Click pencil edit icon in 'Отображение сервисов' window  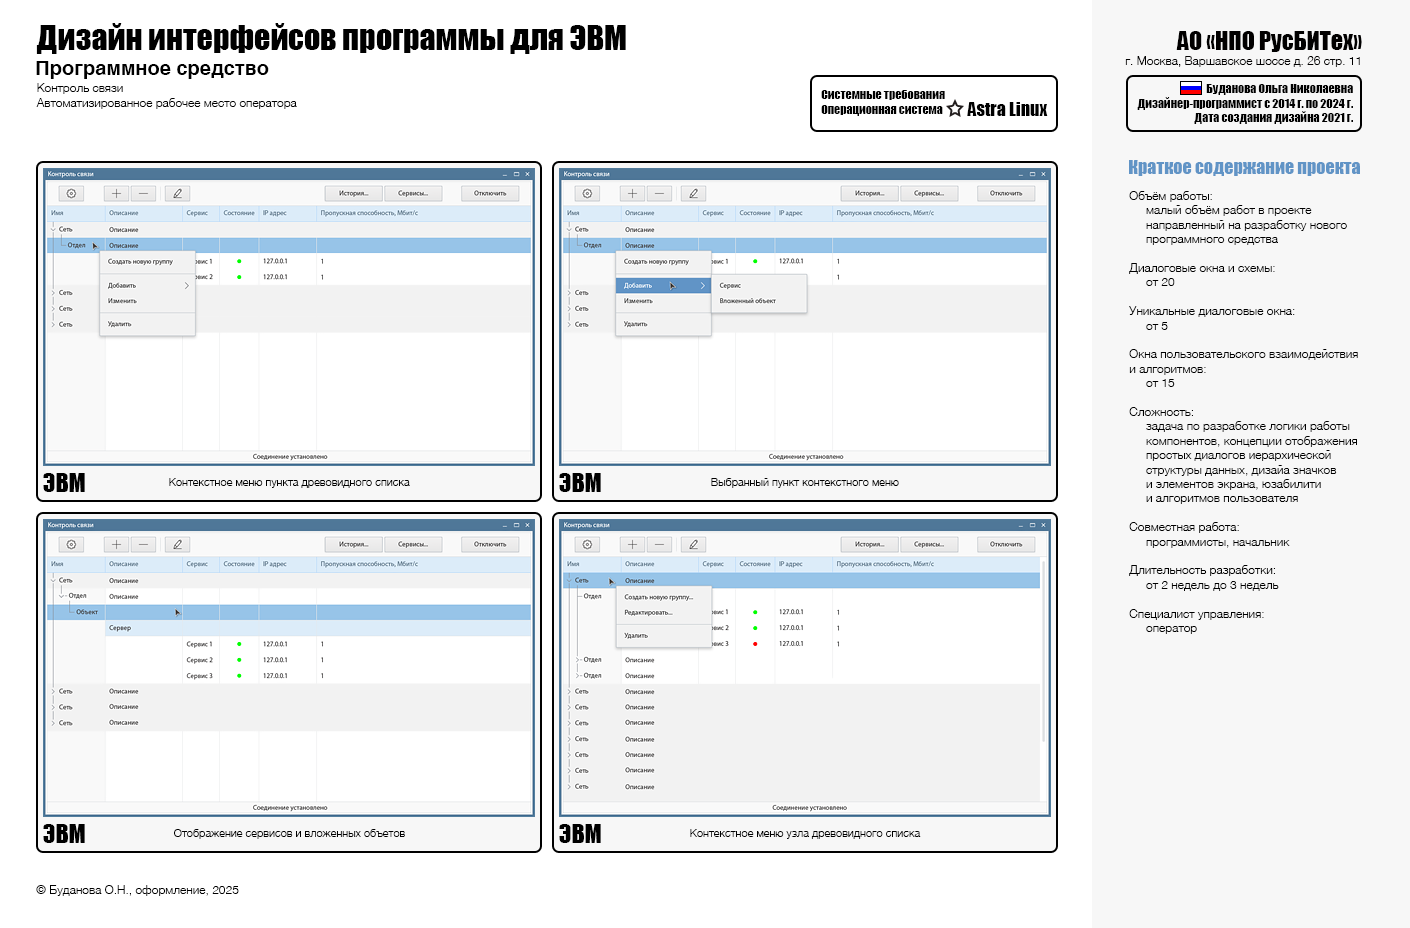click(177, 545)
